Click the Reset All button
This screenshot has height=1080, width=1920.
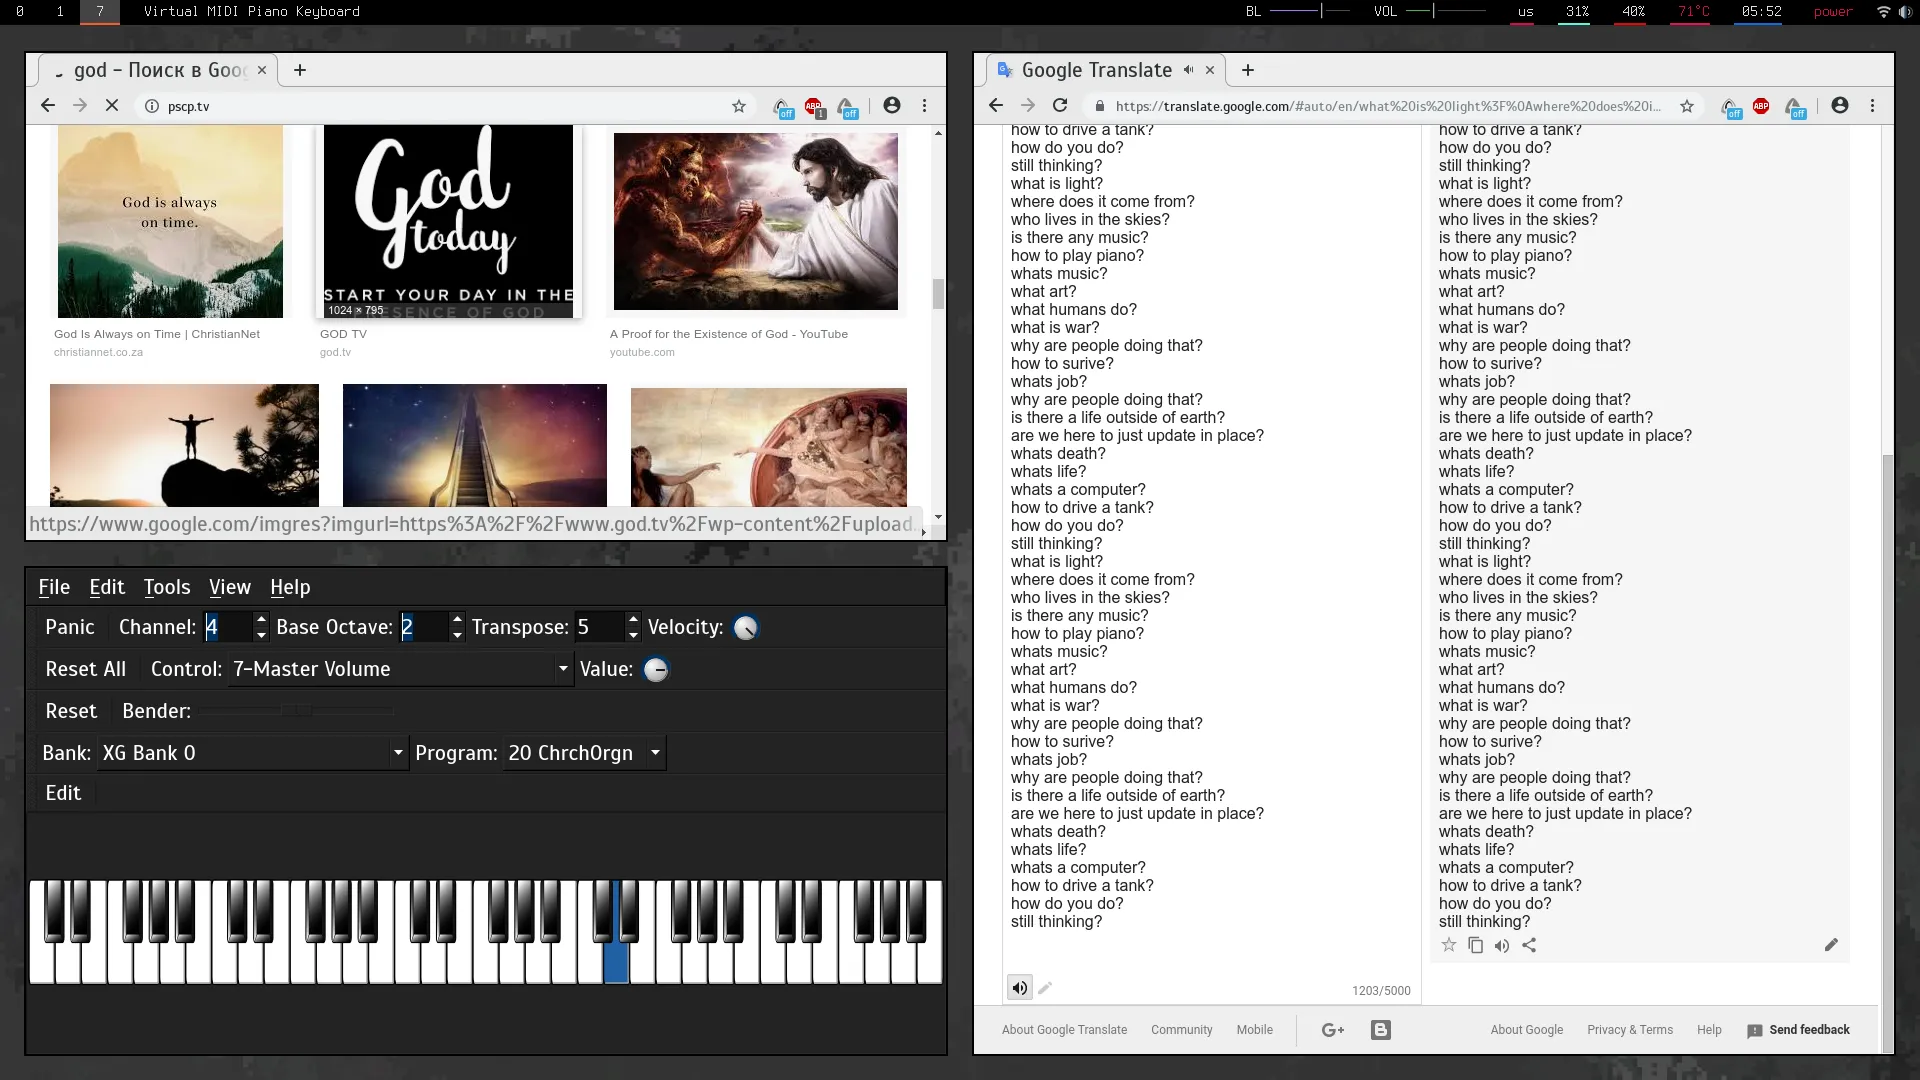pyautogui.click(x=85, y=669)
